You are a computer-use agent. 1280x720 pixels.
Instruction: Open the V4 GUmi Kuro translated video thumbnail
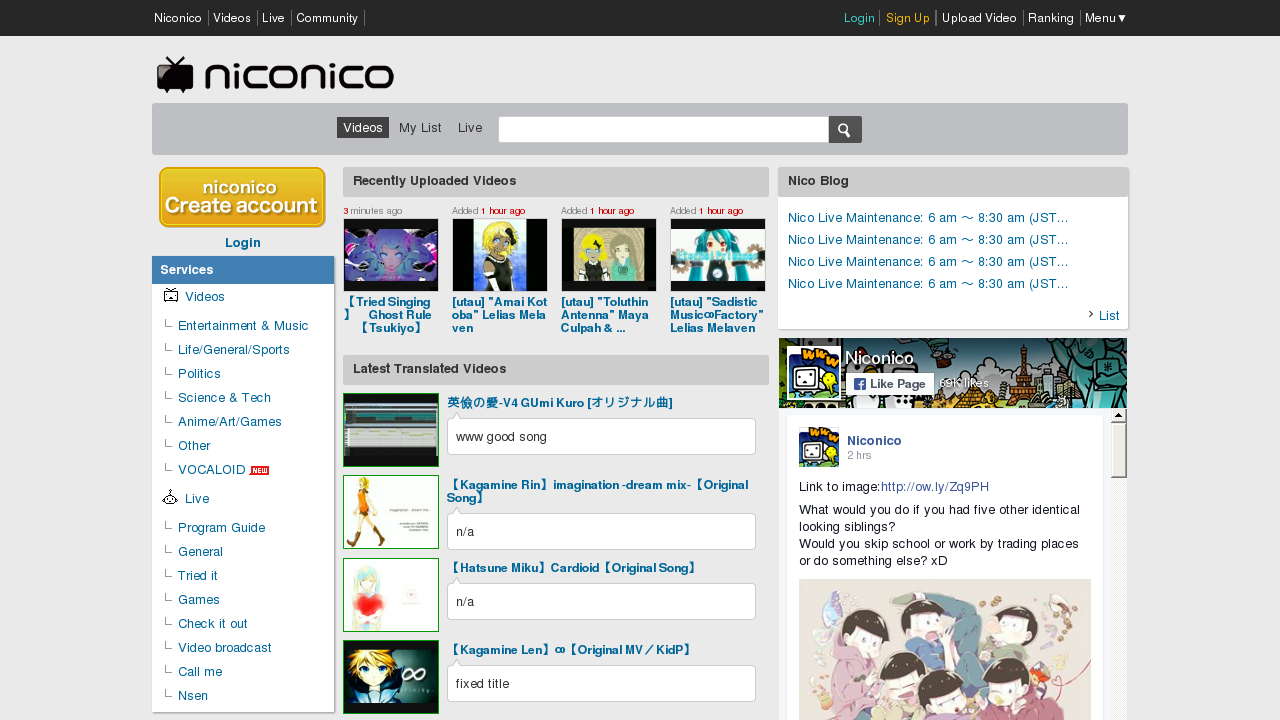pos(391,430)
